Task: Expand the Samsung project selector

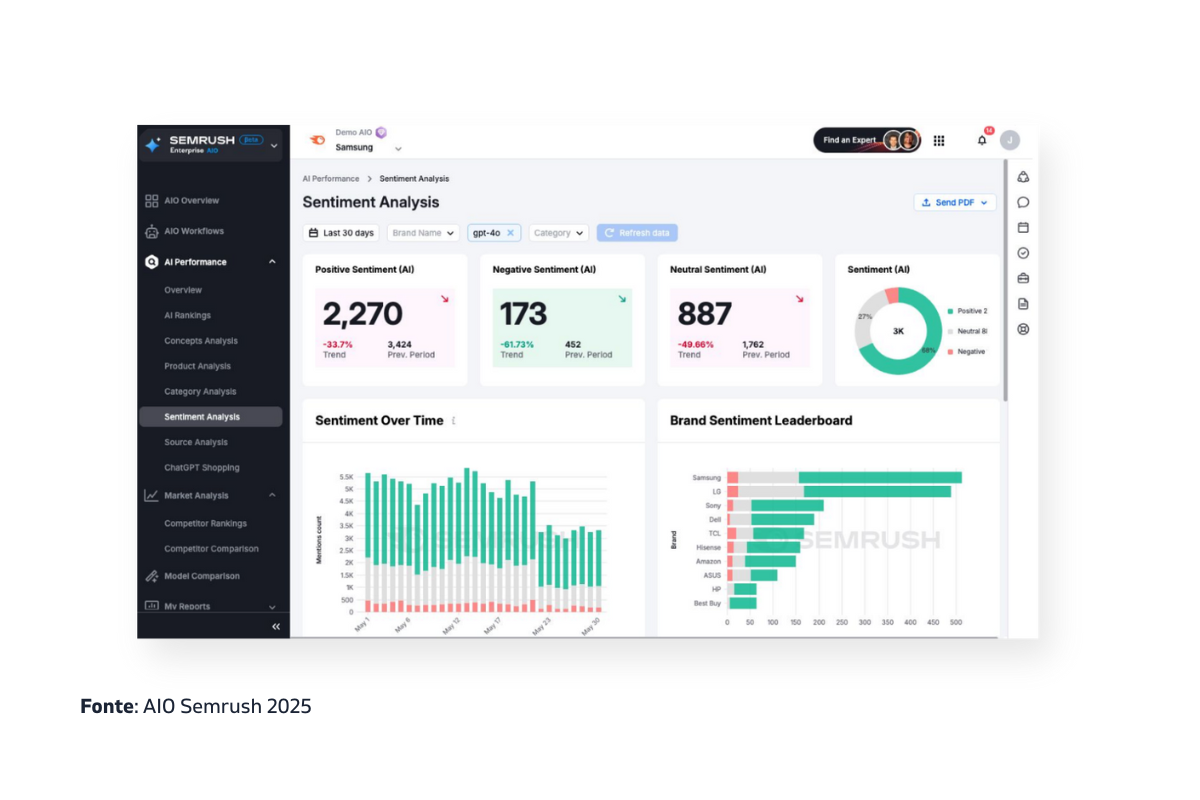Action: [398, 148]
